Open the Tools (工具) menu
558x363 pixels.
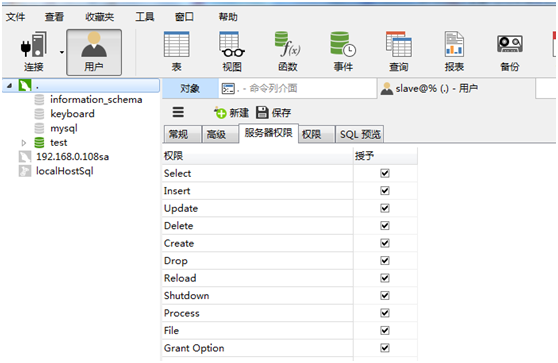click(x=145, y=17)
